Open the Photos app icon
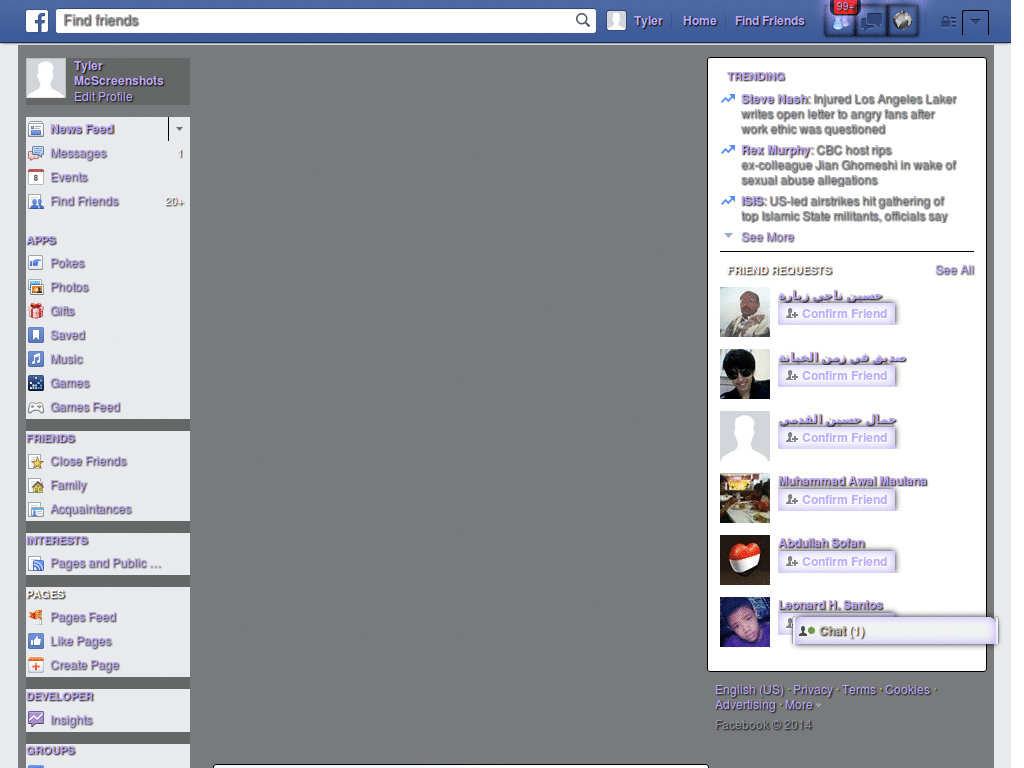This screenshot has width=1024, height=768. pyautogui.click(x=37, y=287)
